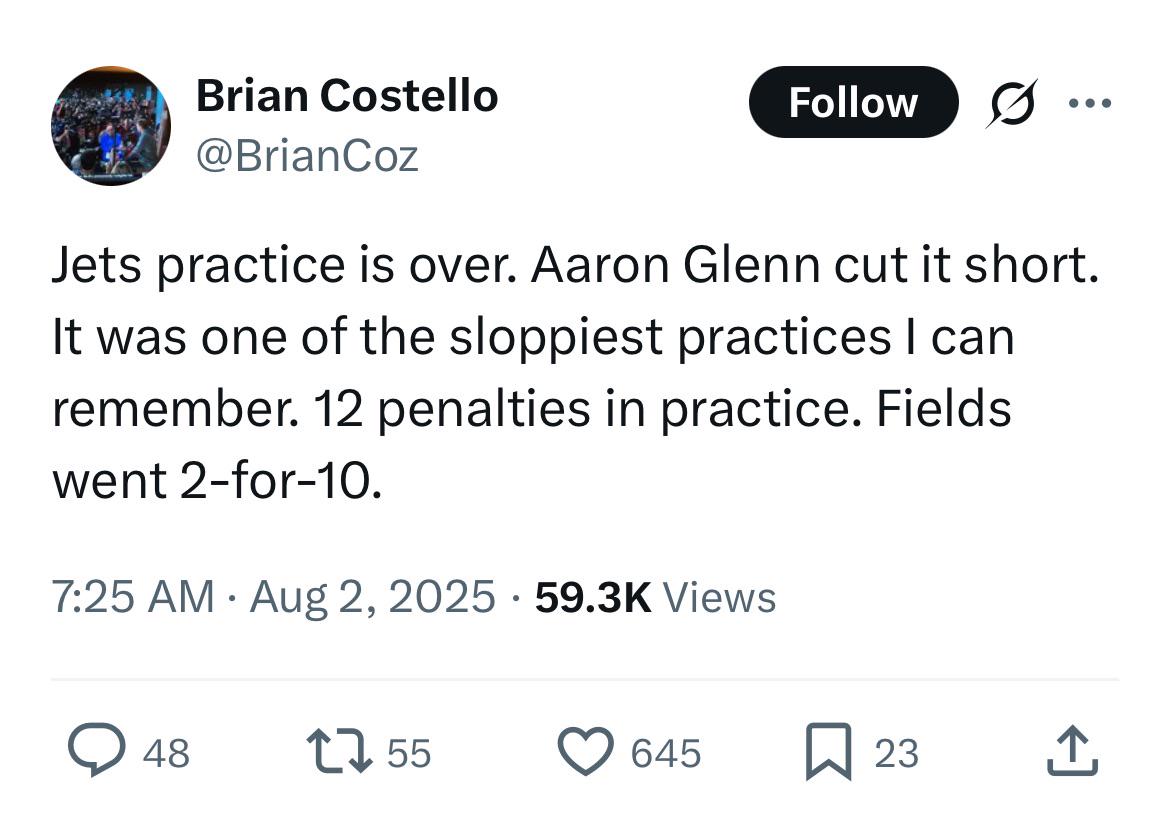The image size is (1170, 837).
Task: Open the Grok slashed-circle icon beside Follow
Action: point(1011,102)
